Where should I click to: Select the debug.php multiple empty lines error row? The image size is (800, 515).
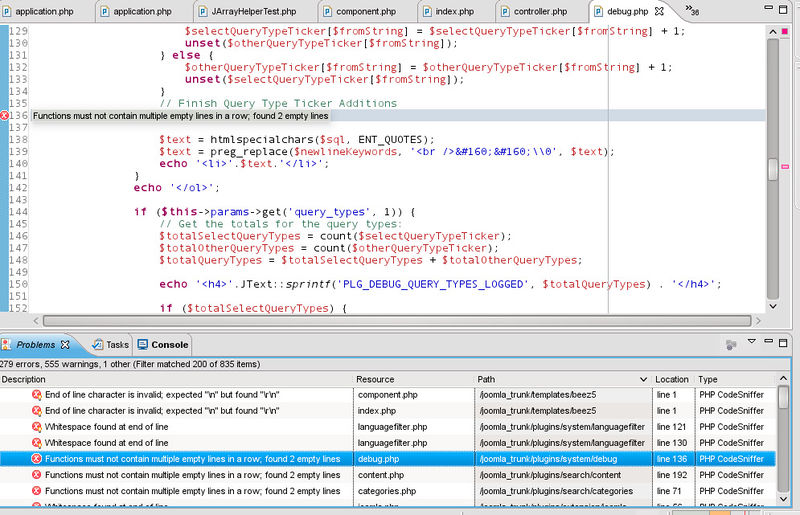(192, 459)
